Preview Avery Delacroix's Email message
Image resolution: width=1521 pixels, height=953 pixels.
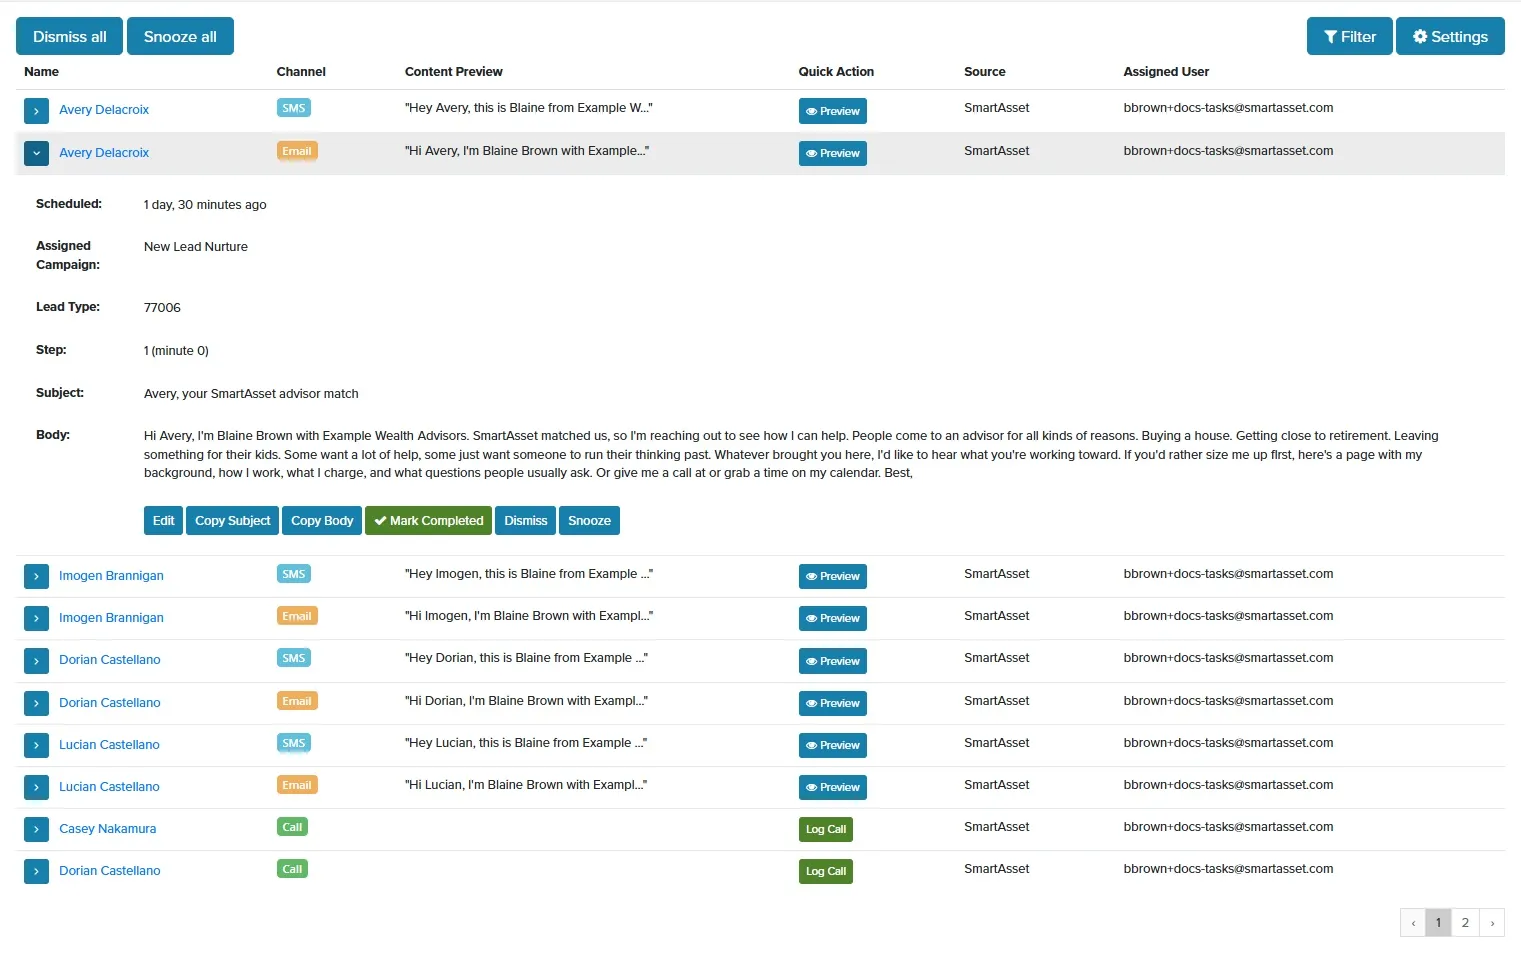pyautogui.click(x=833, y=153)
